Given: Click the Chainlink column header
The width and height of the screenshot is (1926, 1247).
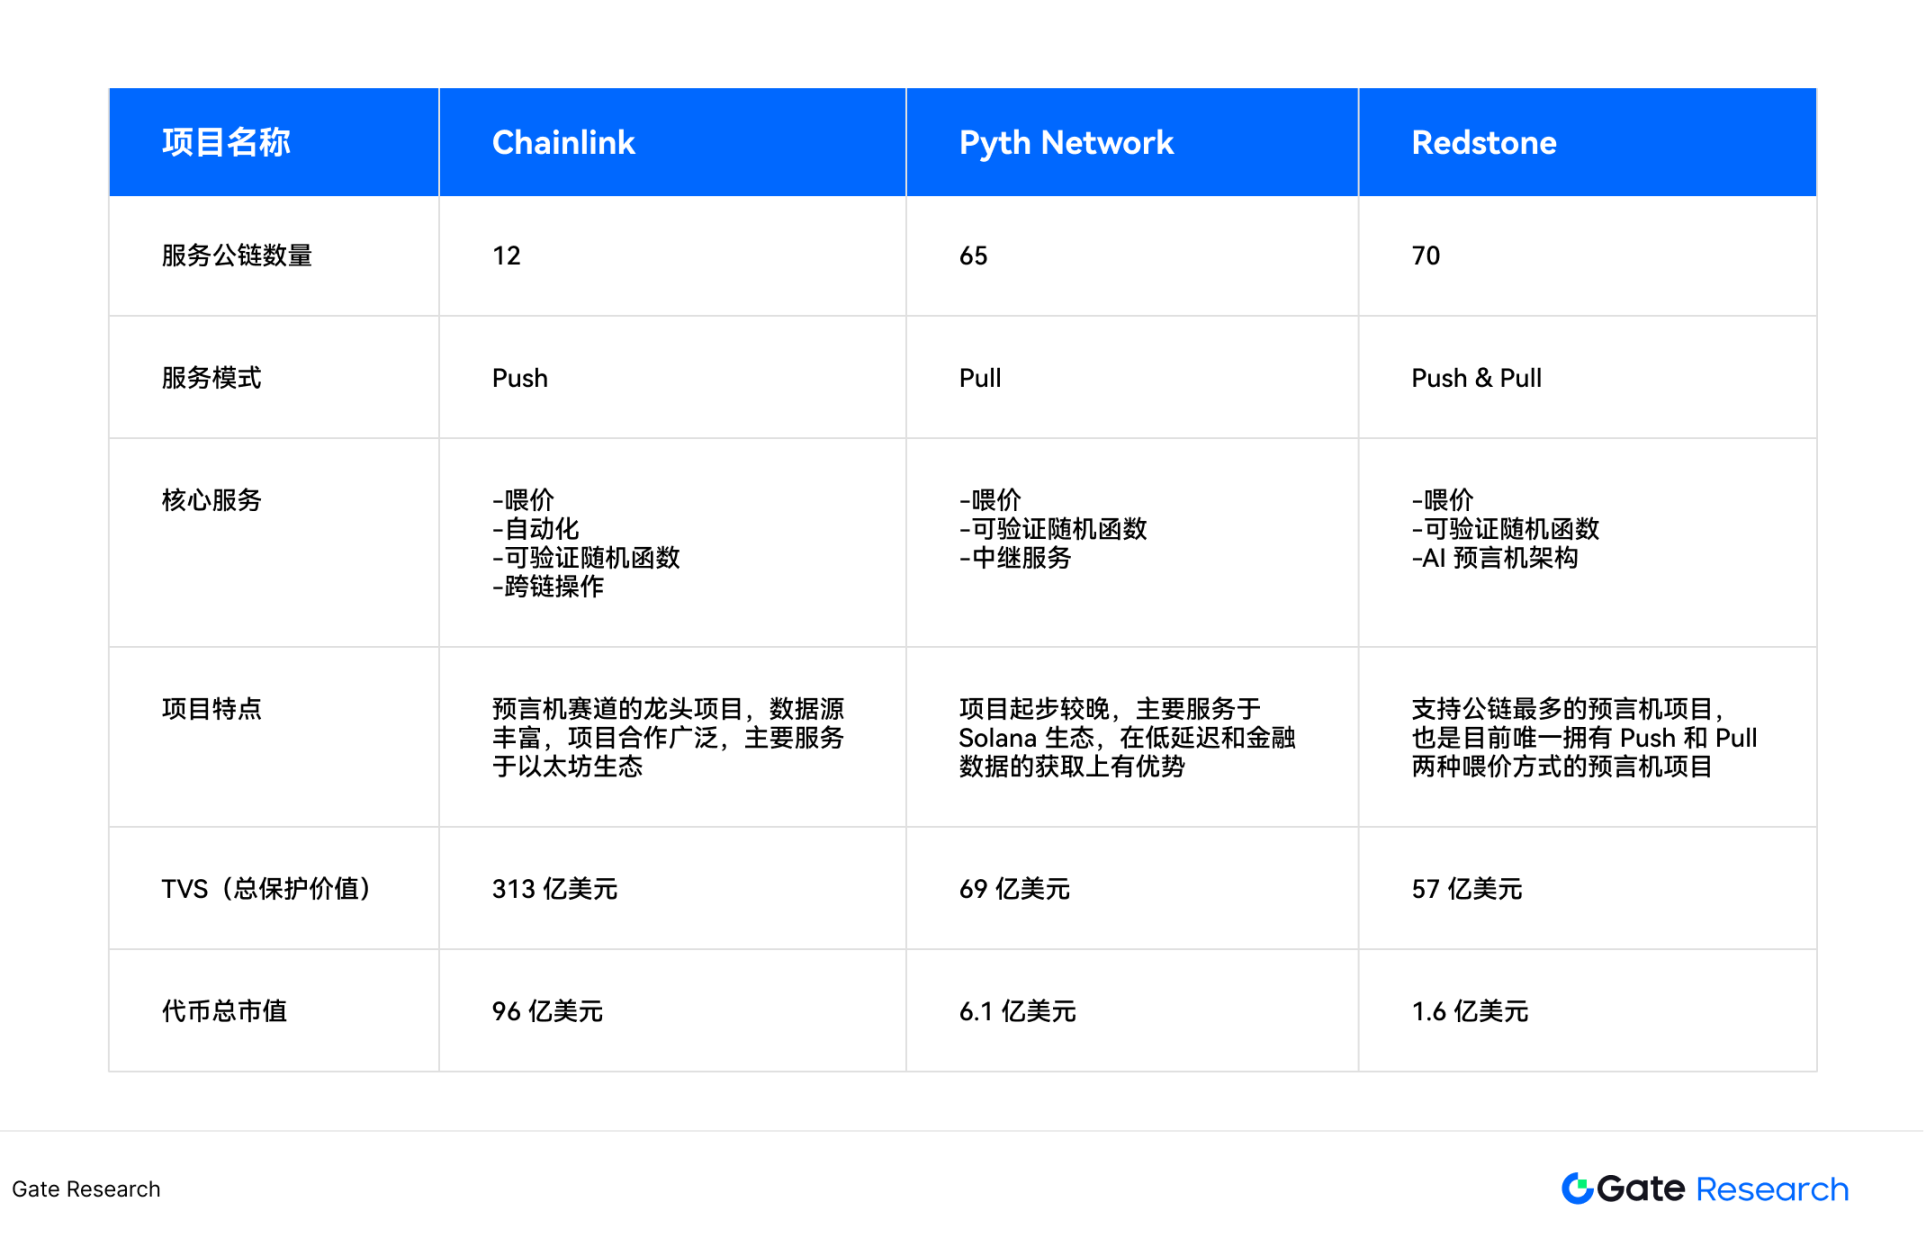Looking at the screenshot, I should point(563,142).
